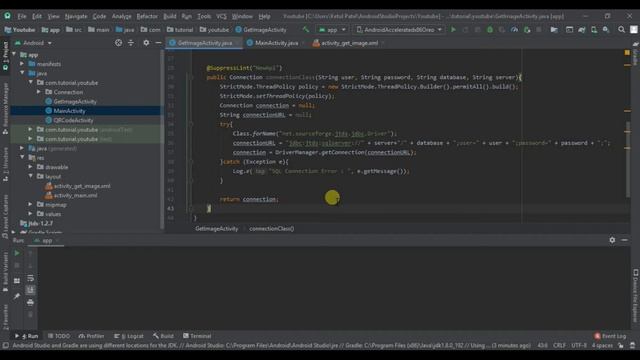The image size is (640, 360).
Task: Toggle Soft-Wrap in Run console
Action: 30,278
